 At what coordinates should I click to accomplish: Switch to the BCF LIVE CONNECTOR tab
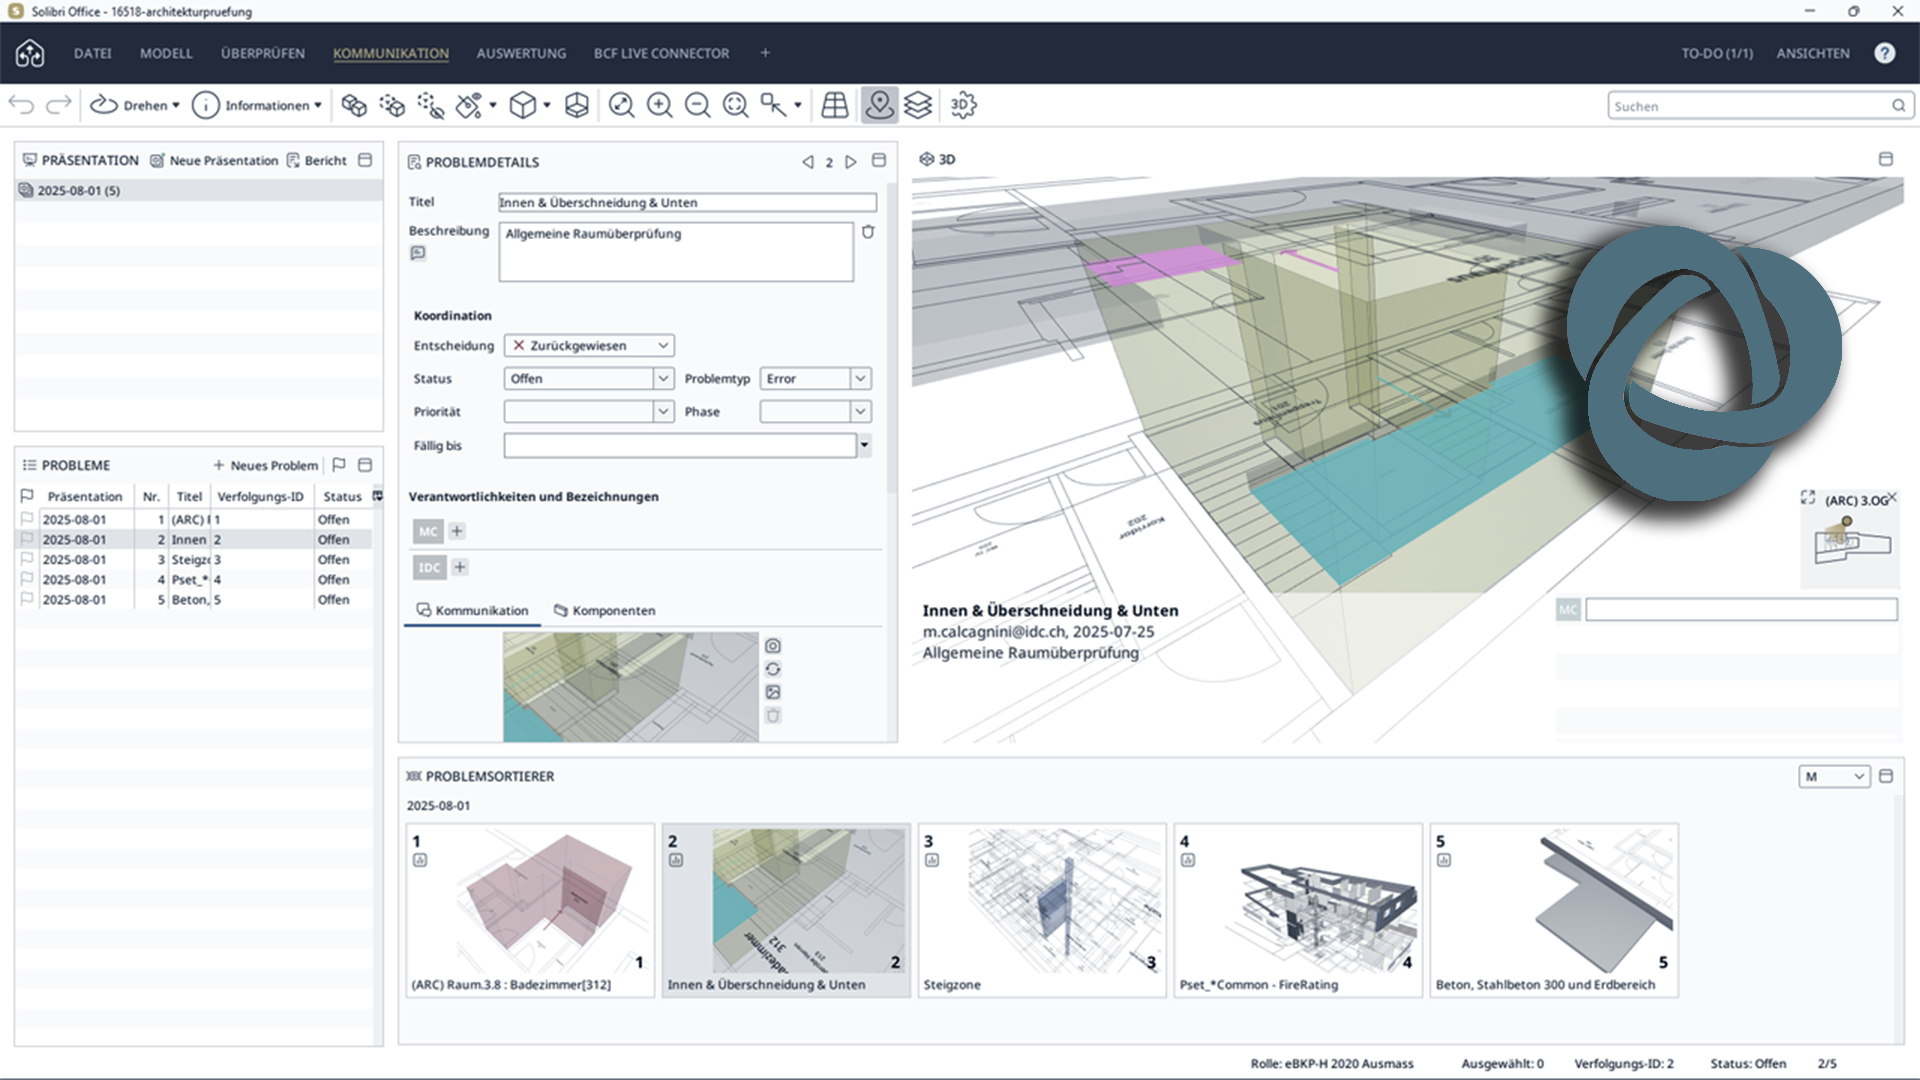tap(661, 53)
